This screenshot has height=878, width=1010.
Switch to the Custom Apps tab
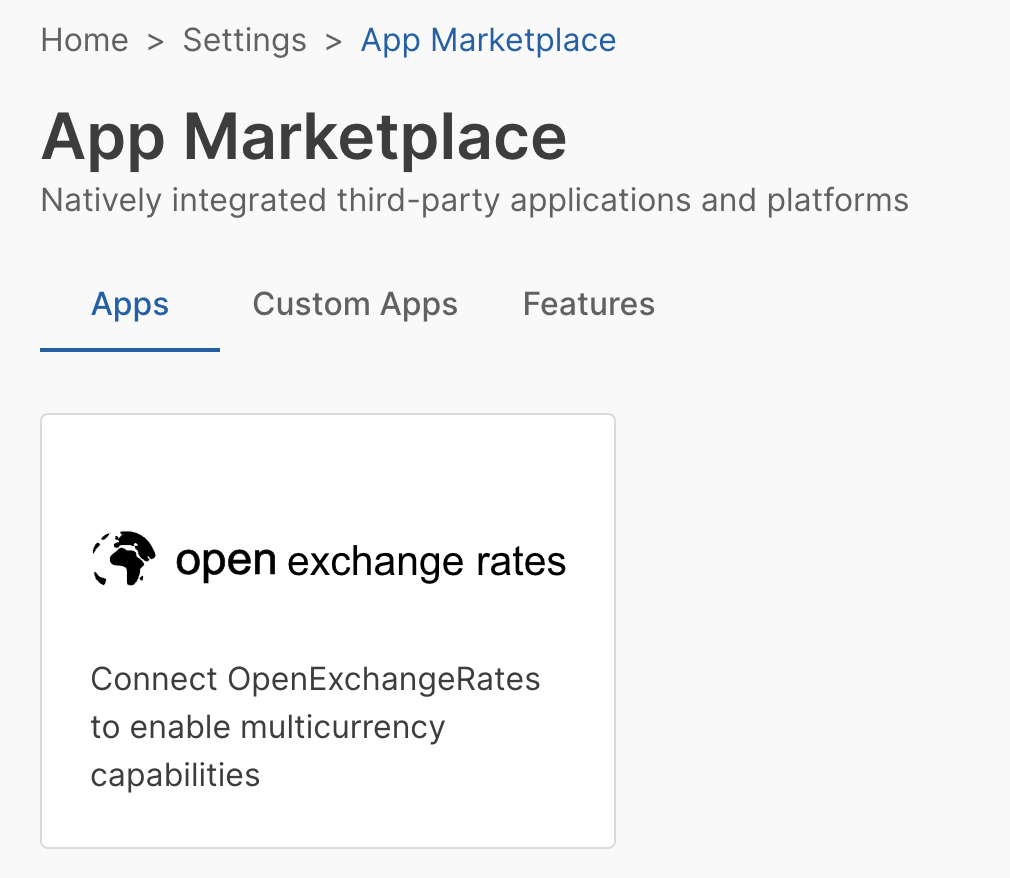pos(355,304)
